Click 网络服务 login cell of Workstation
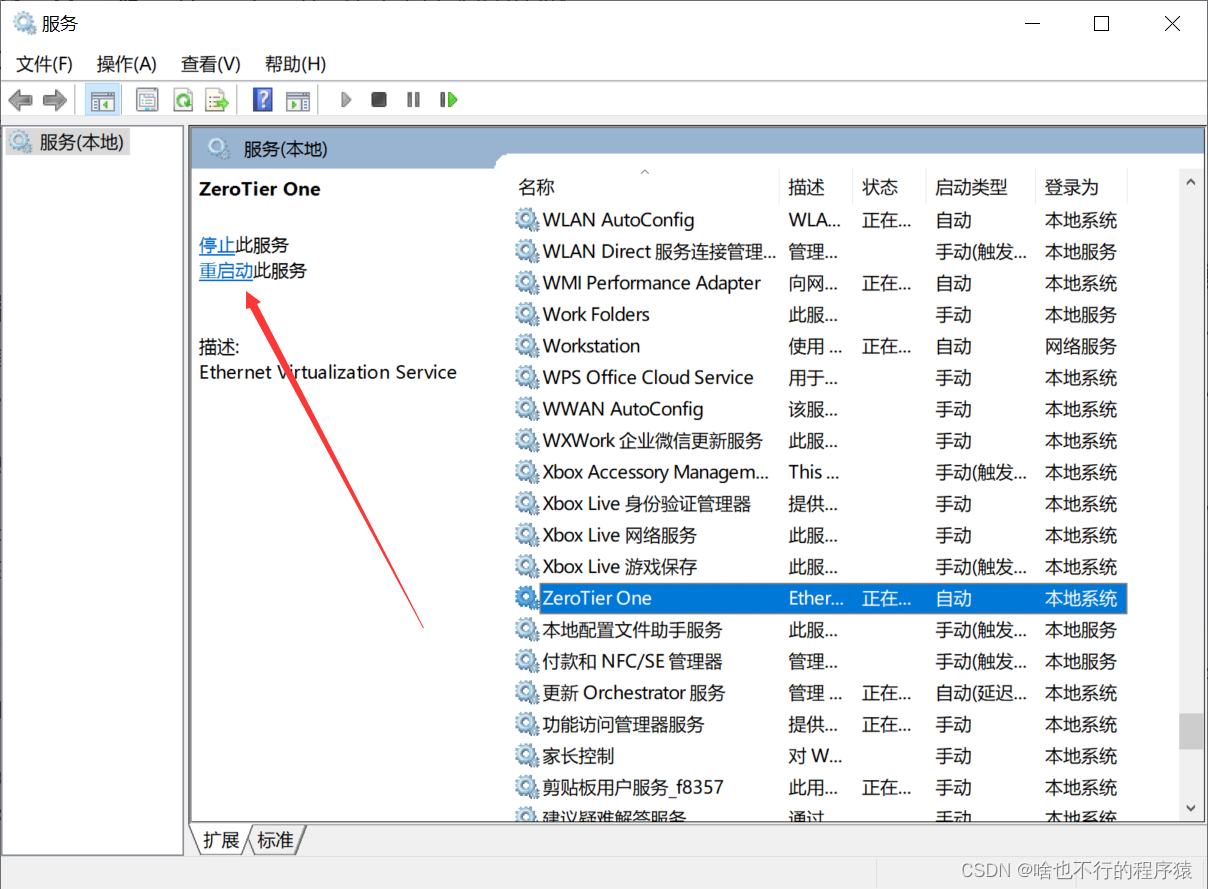 (1081, 346)
